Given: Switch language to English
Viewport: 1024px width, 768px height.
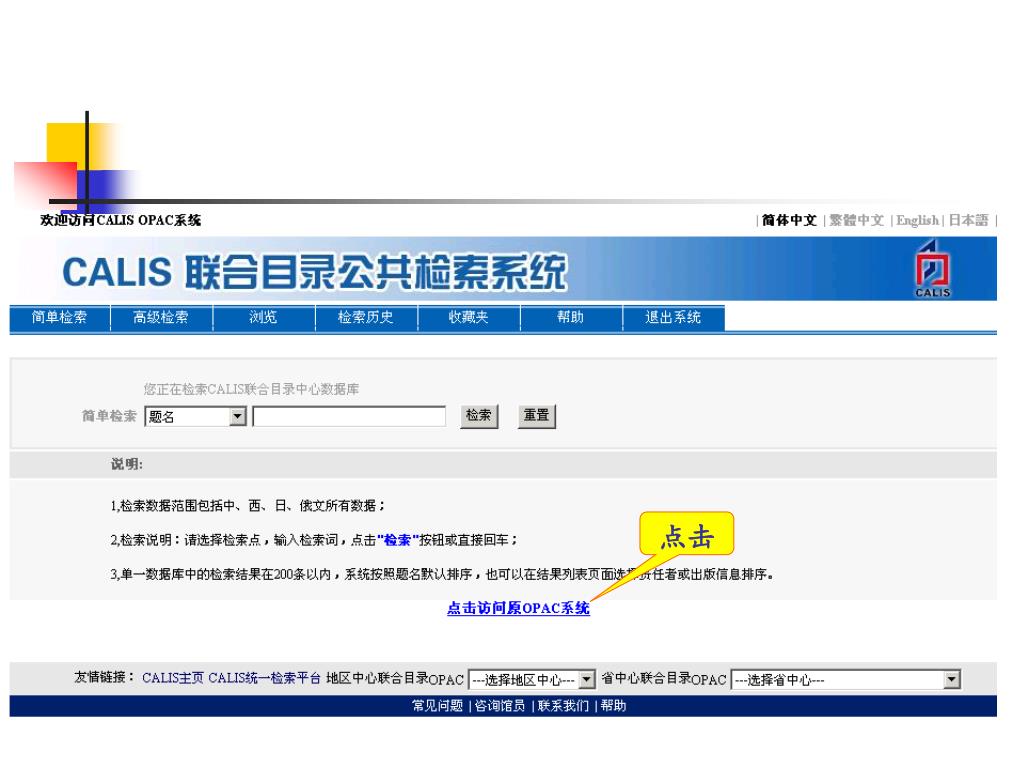Looking at the screenshot, I should 917,221.
